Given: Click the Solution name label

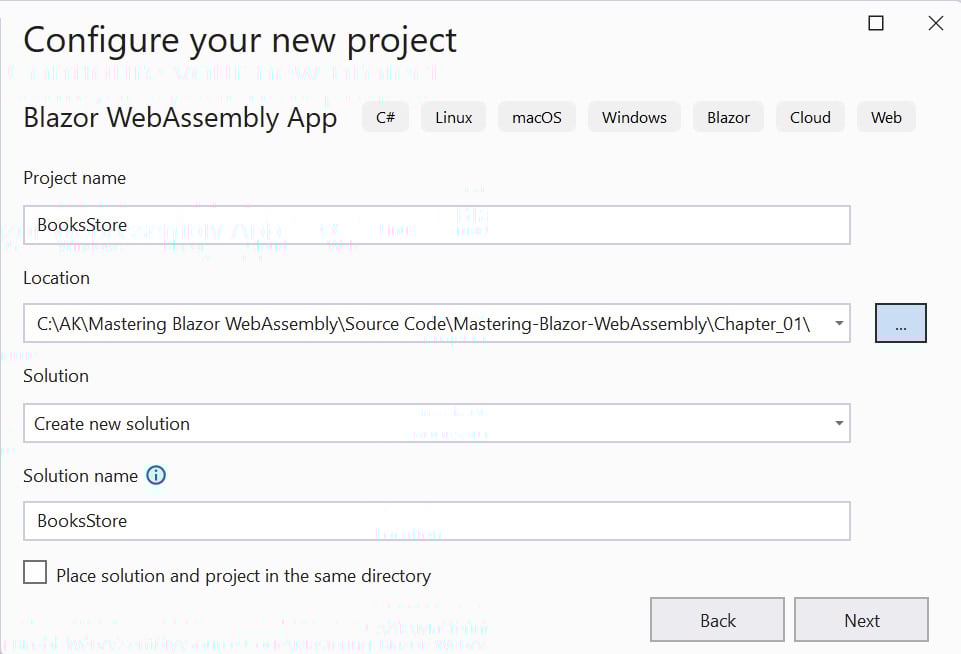Looking at the screenshot, I should (x=80, y=476).
